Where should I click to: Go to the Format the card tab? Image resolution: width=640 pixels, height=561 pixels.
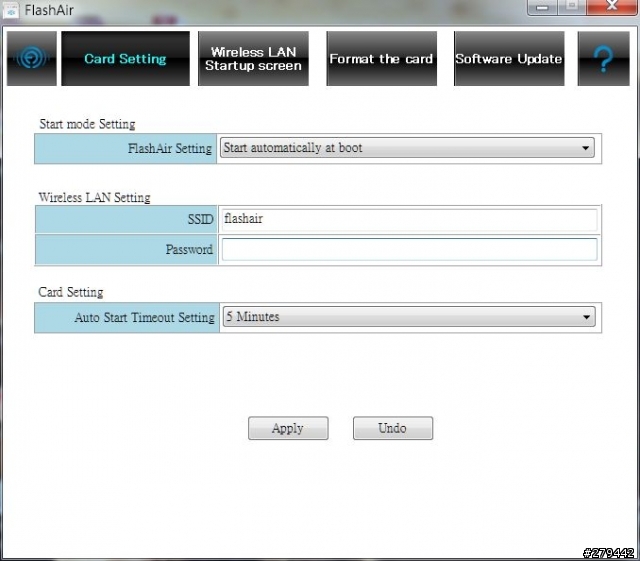pyautogui.click(x=381, y=58)
